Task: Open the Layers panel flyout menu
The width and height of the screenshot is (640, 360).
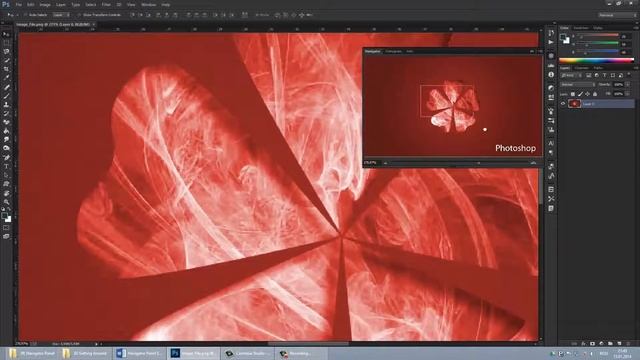Action: pyautogui.click(x=635, y=68)
